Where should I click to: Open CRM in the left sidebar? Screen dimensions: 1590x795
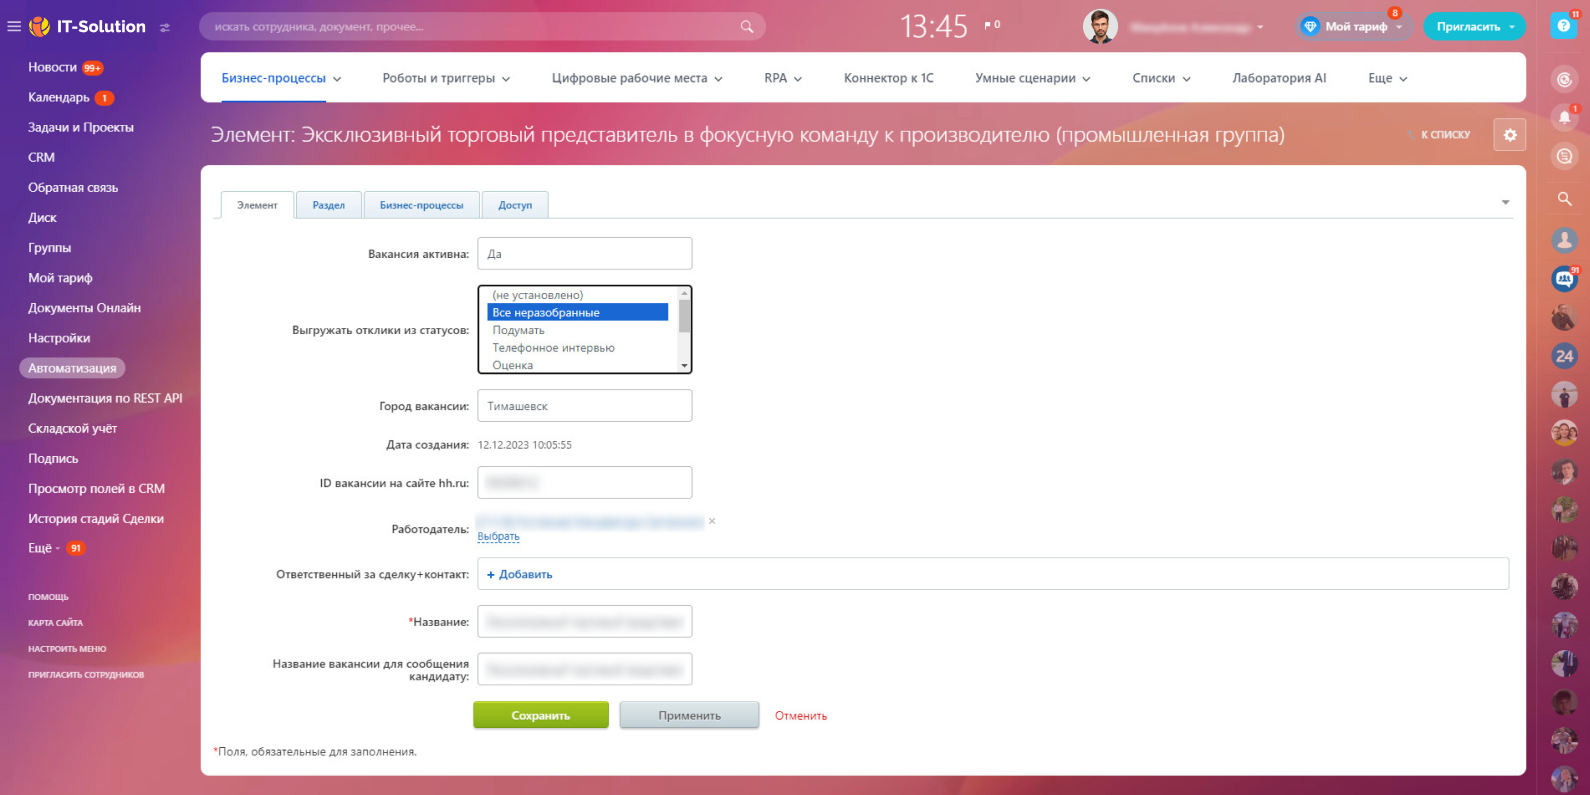pos(42,157)
